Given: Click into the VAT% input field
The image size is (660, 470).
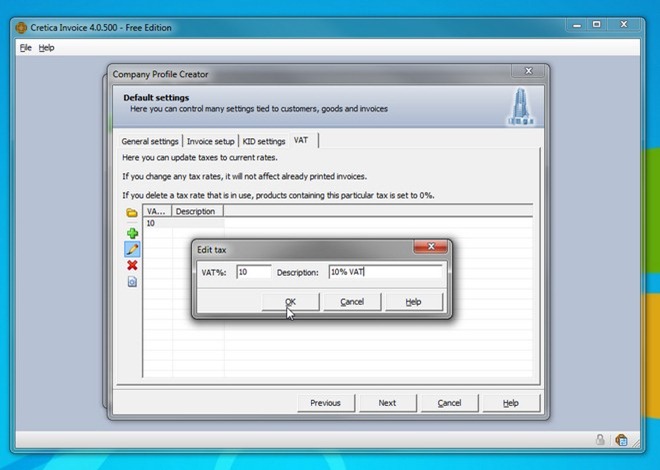Looking at the screenshot, I should coord(254,272).
